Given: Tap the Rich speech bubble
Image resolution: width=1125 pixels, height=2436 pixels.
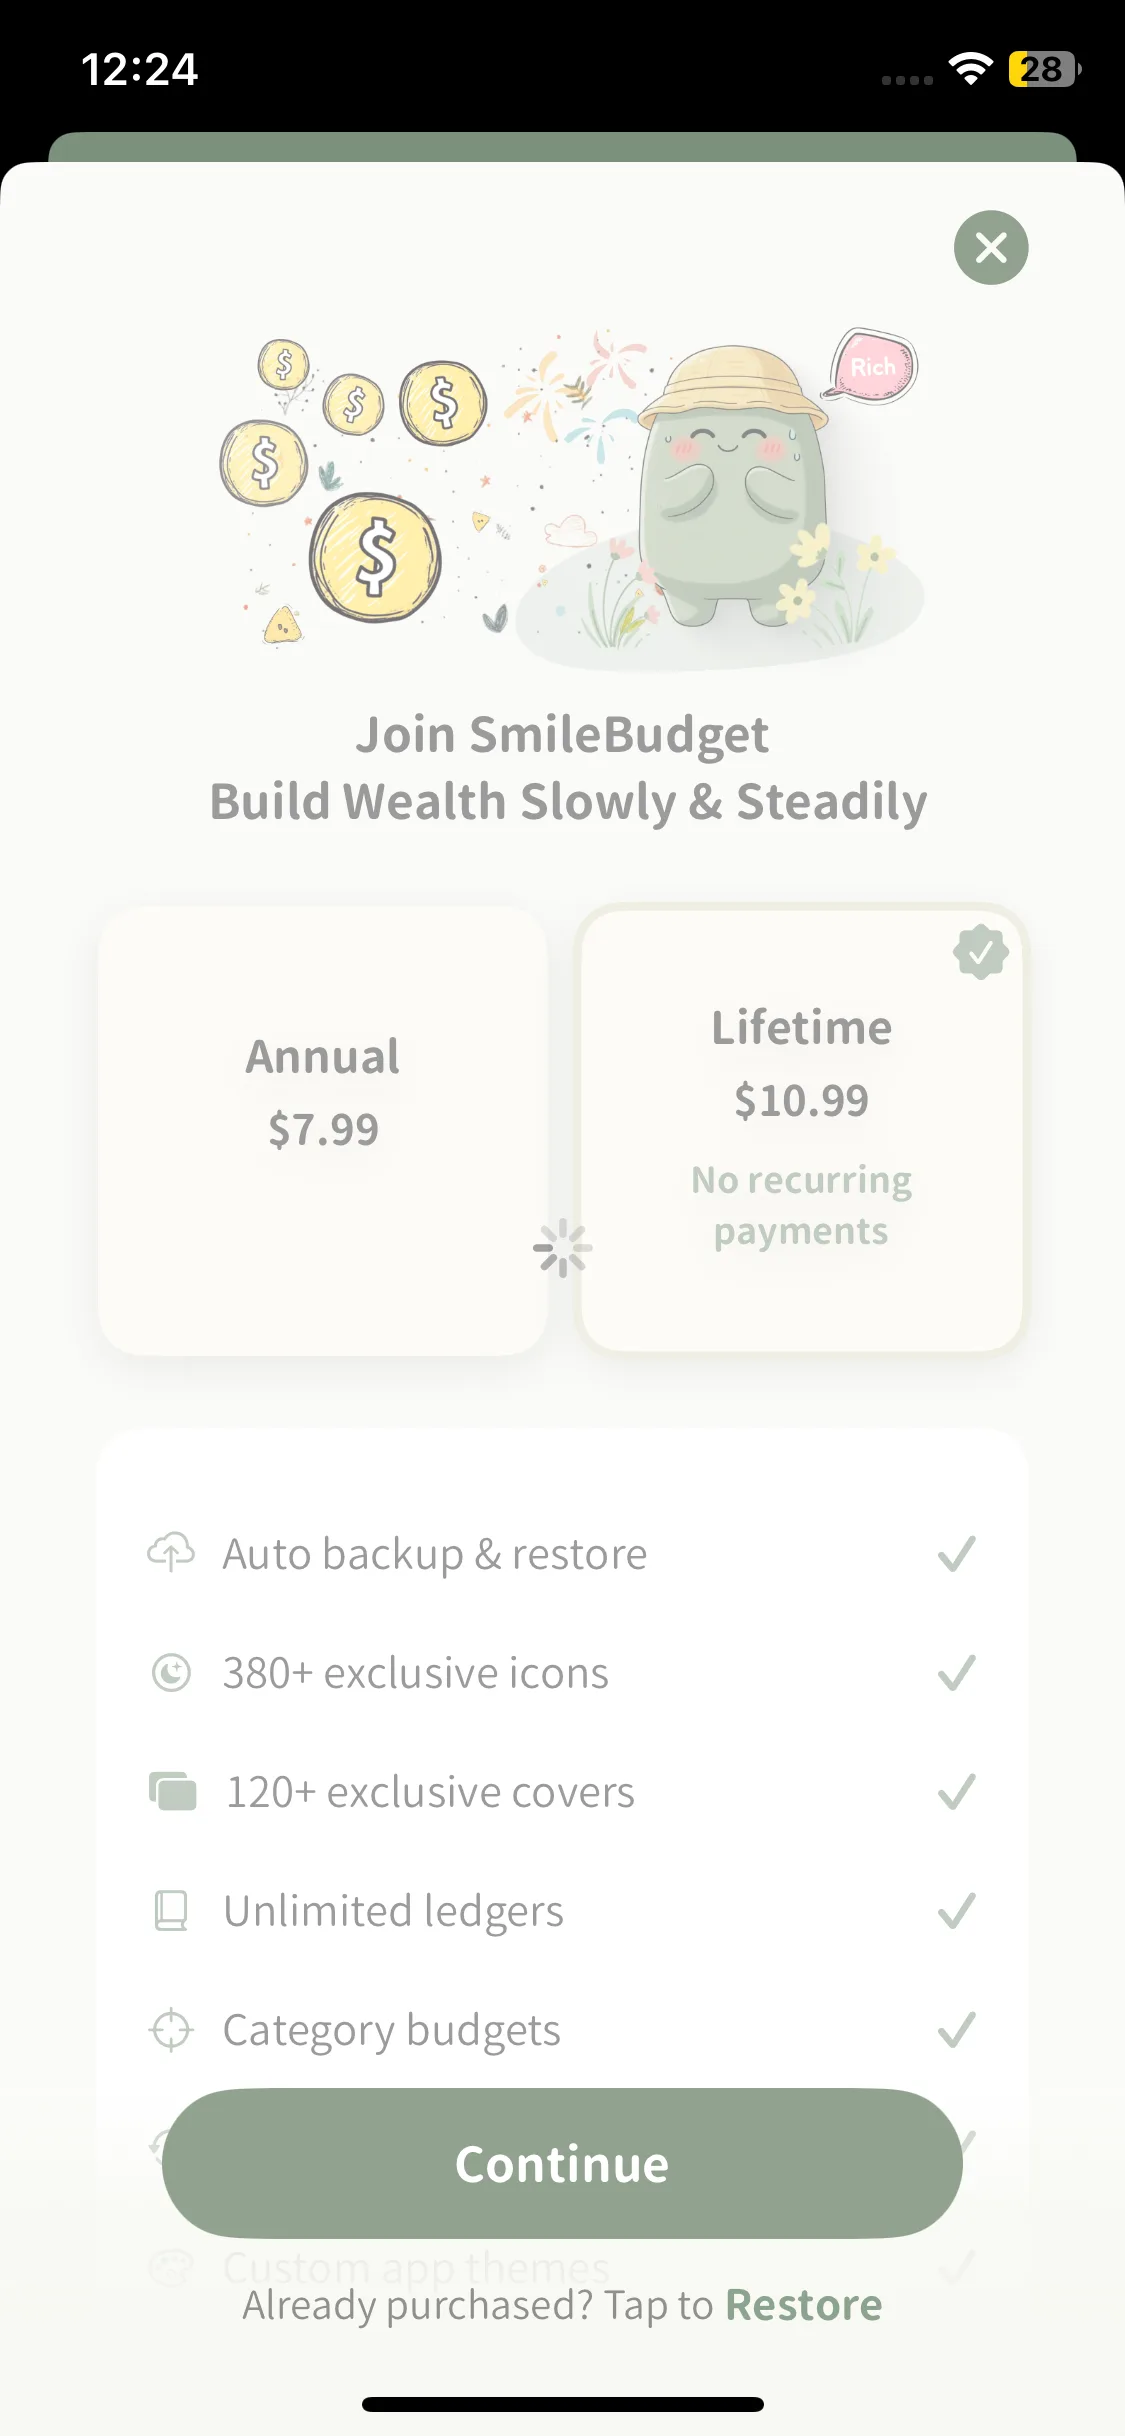Looking at the screenshot, I should 872,367.
